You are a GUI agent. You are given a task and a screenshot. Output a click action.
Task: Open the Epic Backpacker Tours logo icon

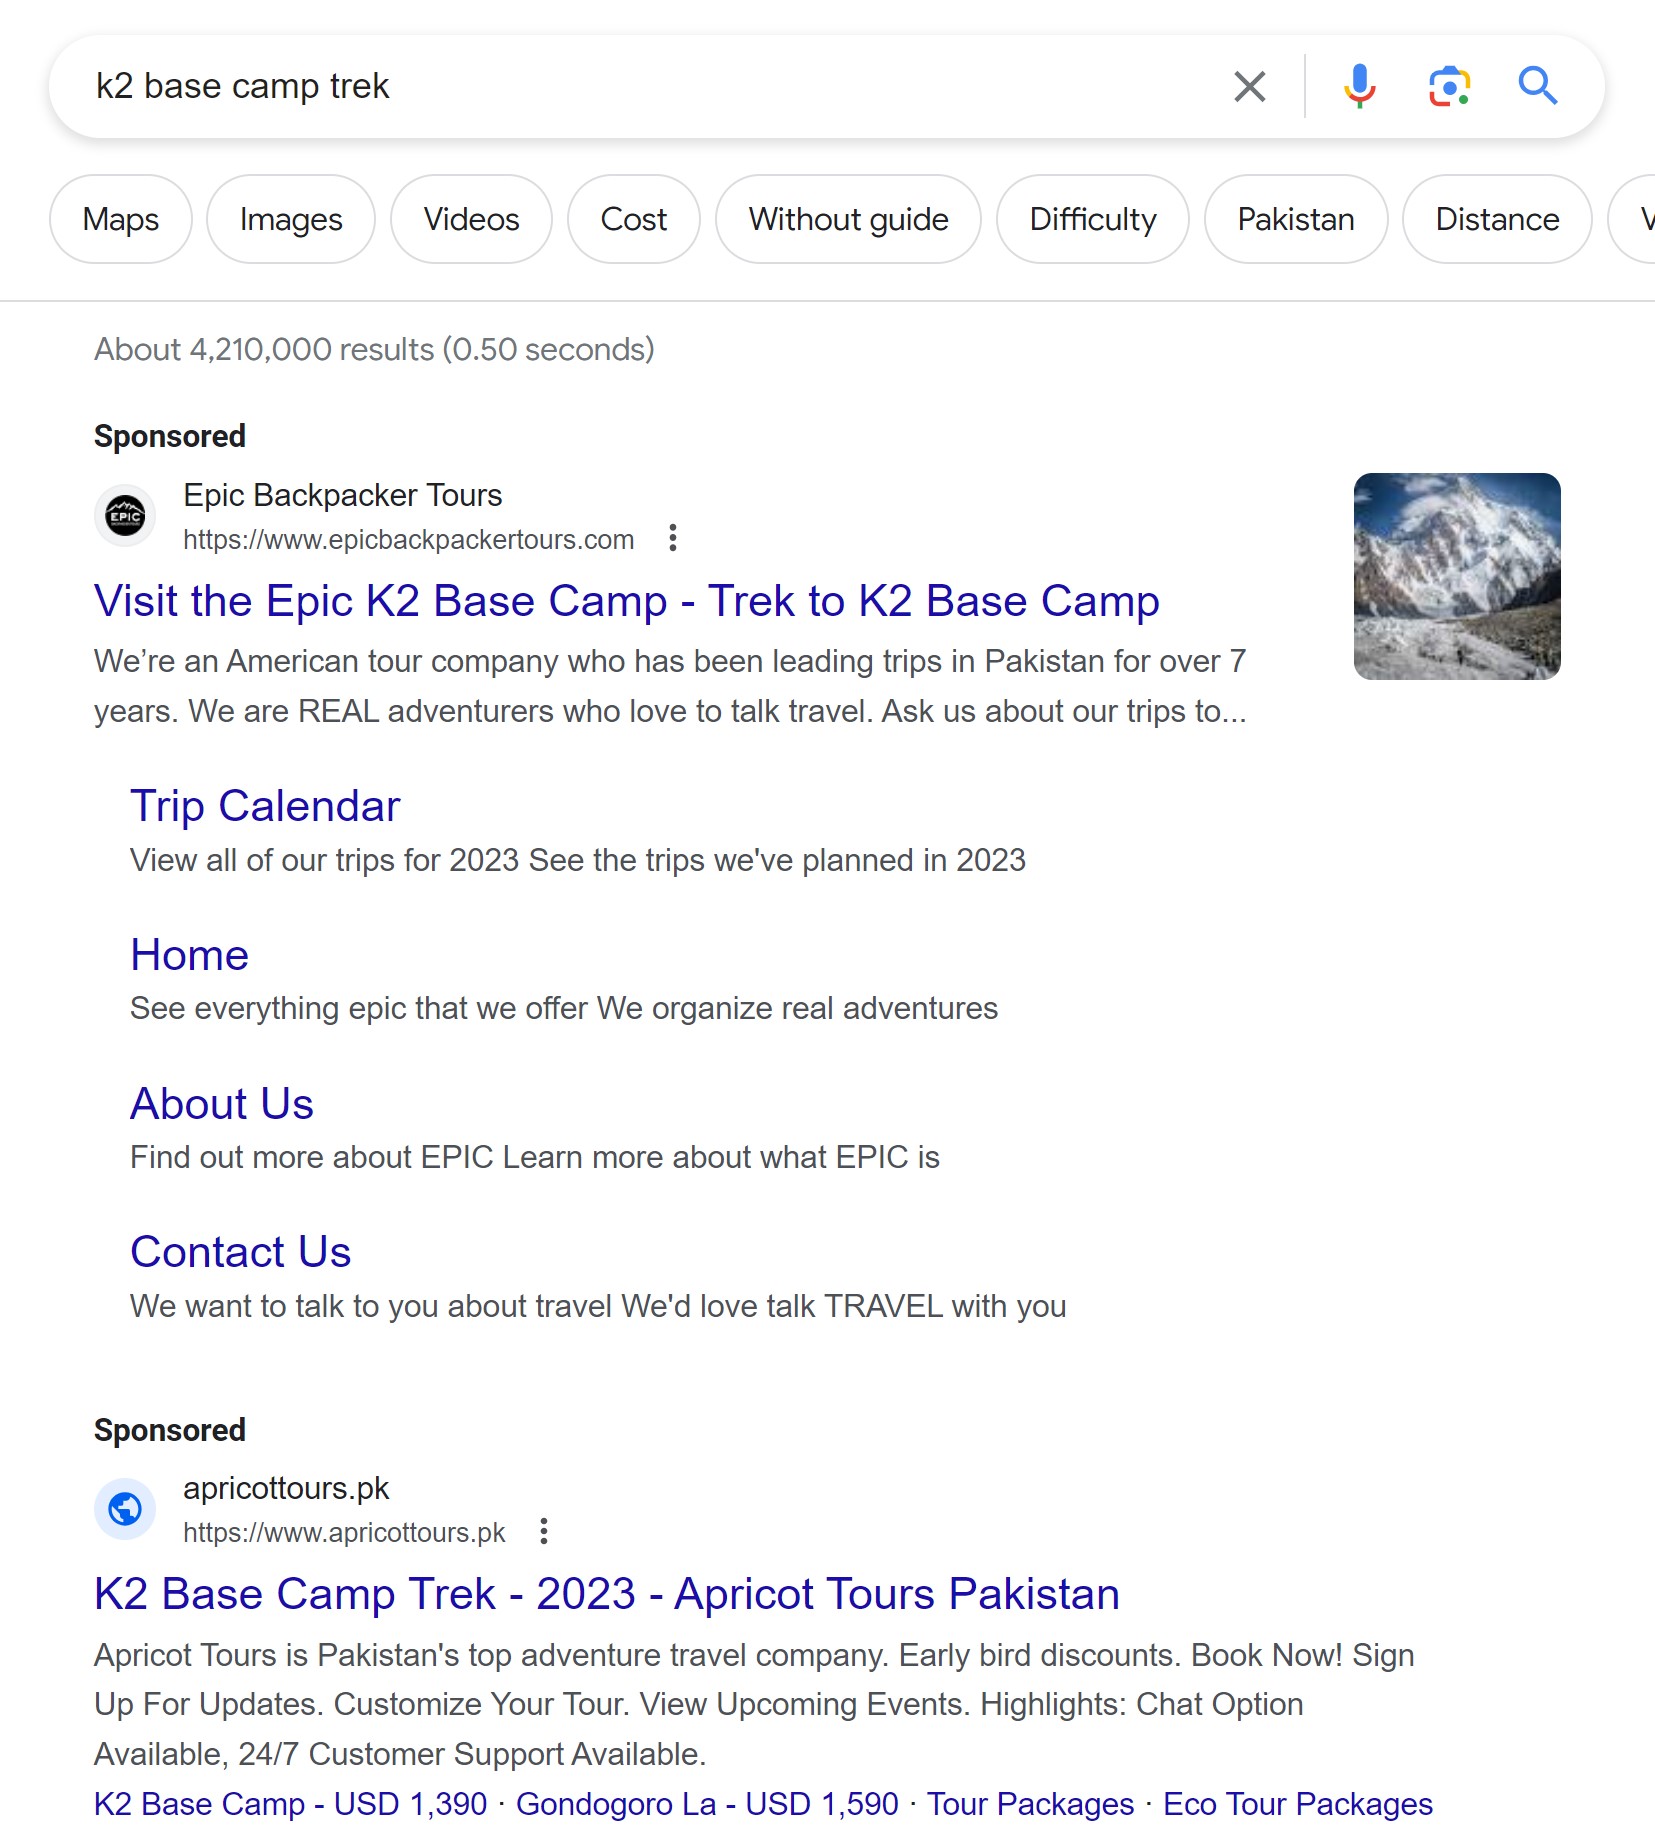tap(125, 516)
